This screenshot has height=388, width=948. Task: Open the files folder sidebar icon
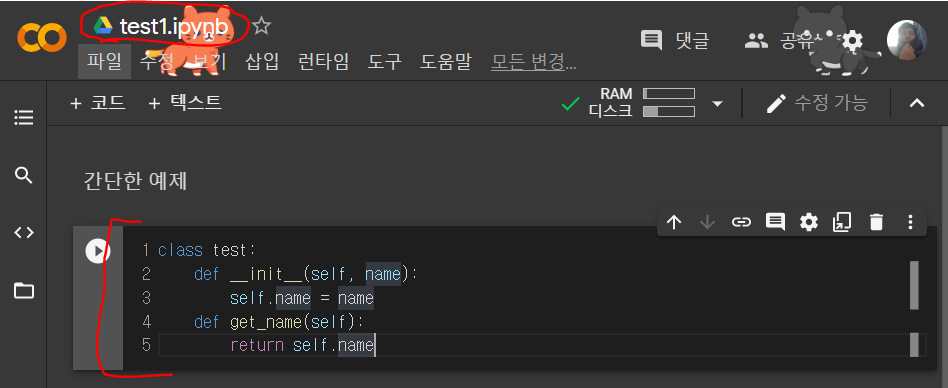pos(24,291)
